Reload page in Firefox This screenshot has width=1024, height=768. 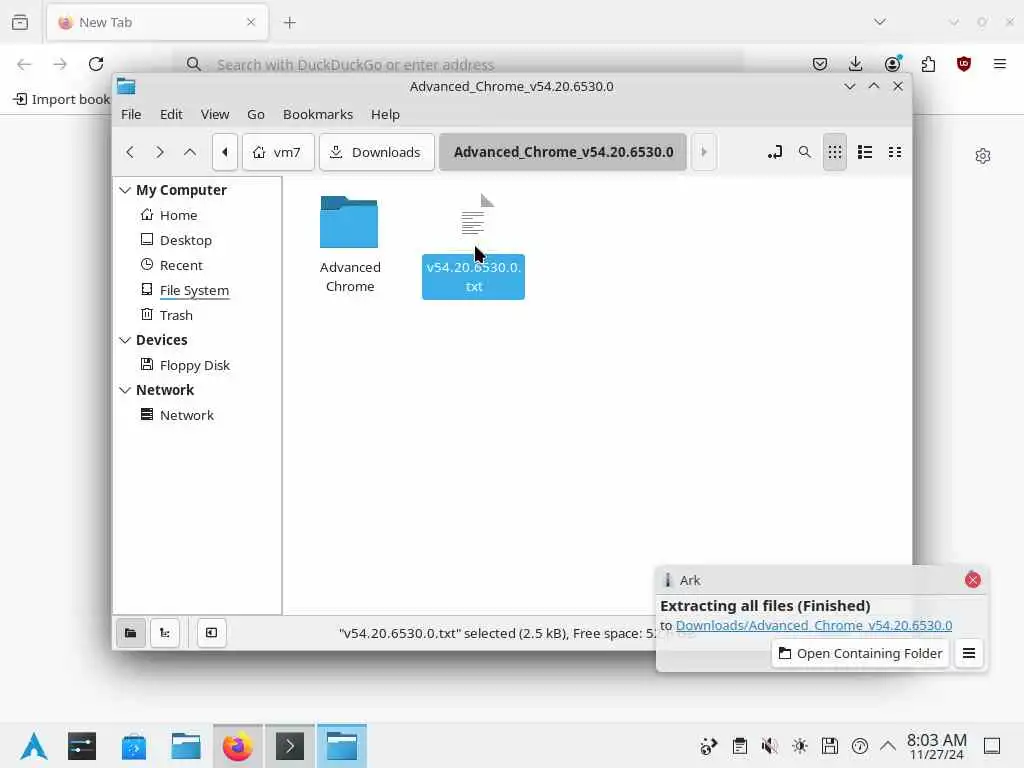tap(96, 64)
